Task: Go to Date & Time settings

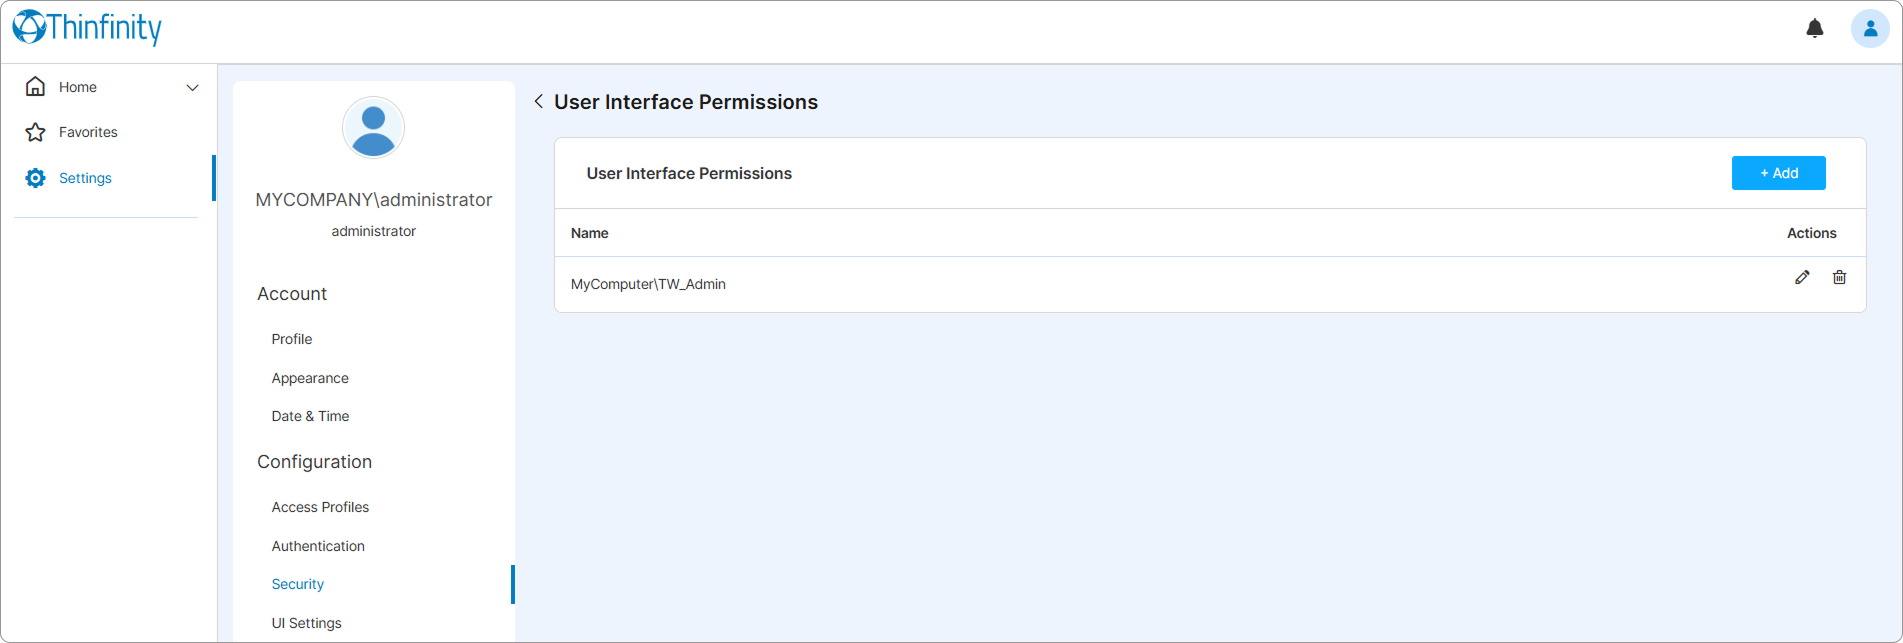Action: pos(310,416)
